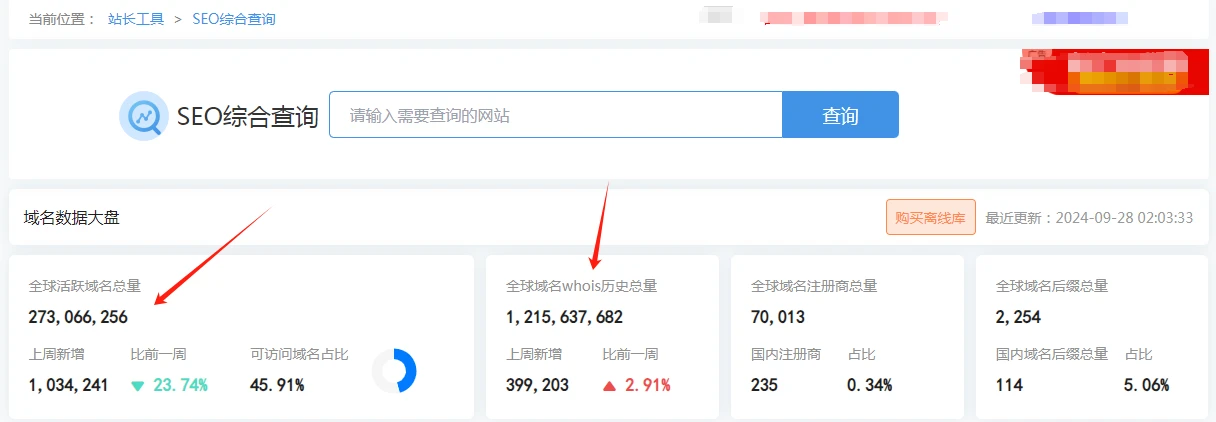Viewport: 1216px width, 422px height.
Task: Click the 全球域名后缀总量 value 2,254
Action: tap(1018, 317)
